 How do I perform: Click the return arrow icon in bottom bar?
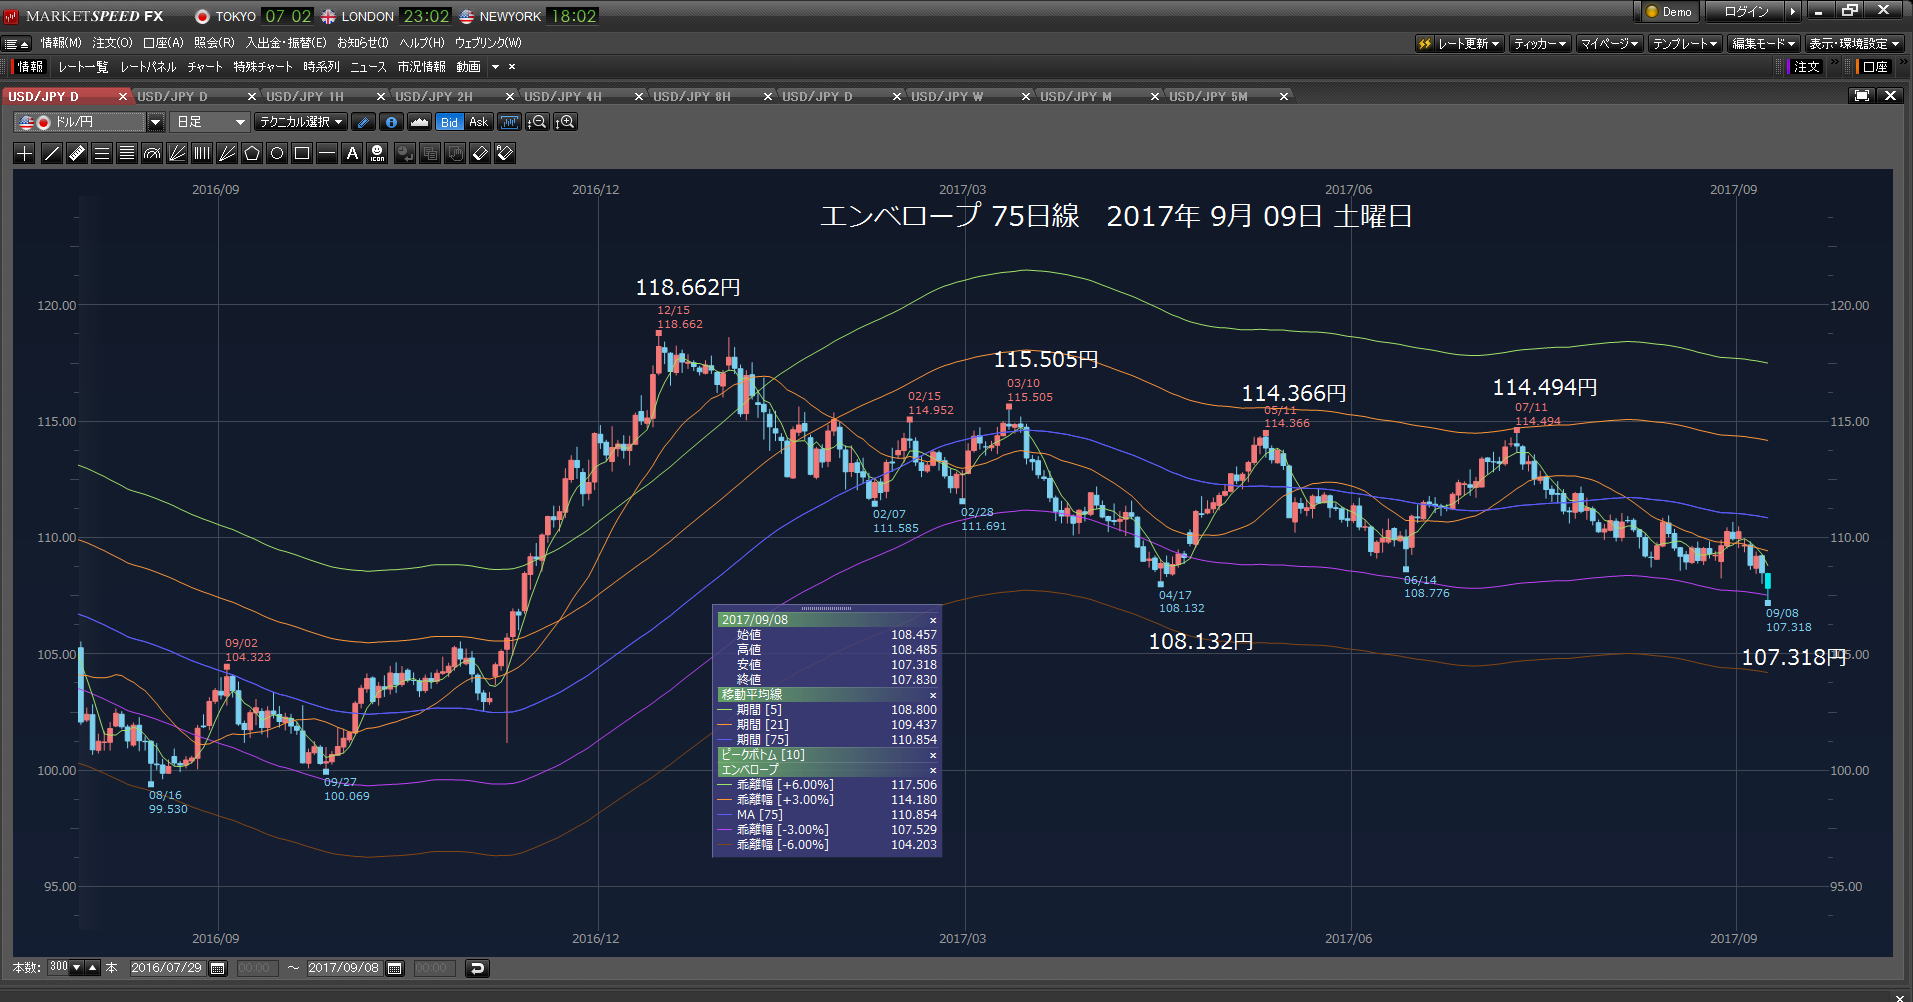tap(477, 968)
